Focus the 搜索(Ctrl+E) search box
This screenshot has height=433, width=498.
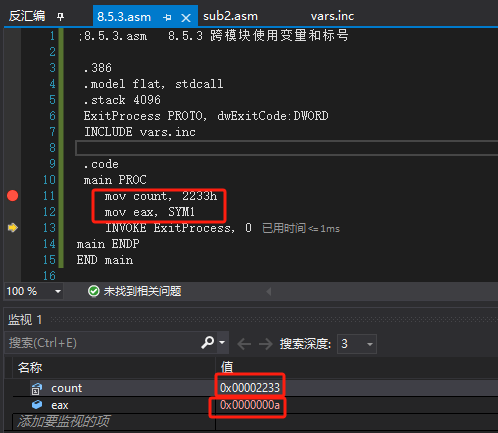[x=103, y=343]
